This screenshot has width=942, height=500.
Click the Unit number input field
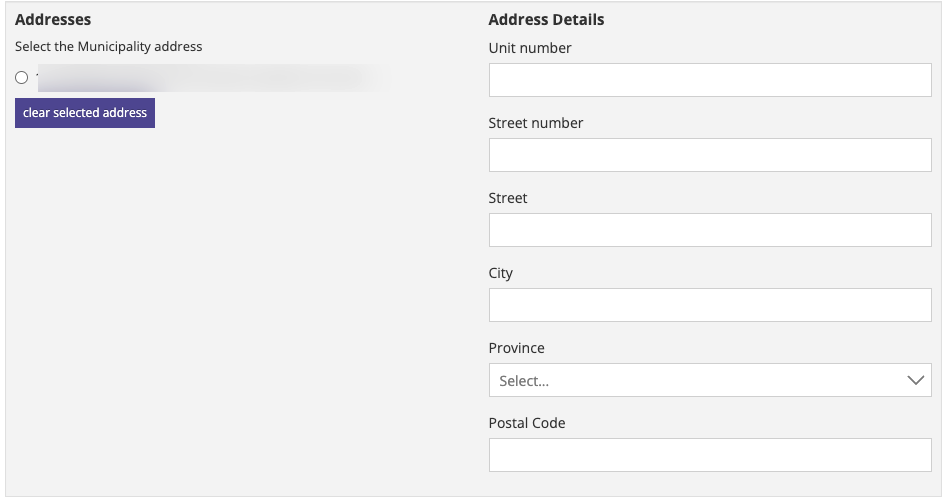709,81
